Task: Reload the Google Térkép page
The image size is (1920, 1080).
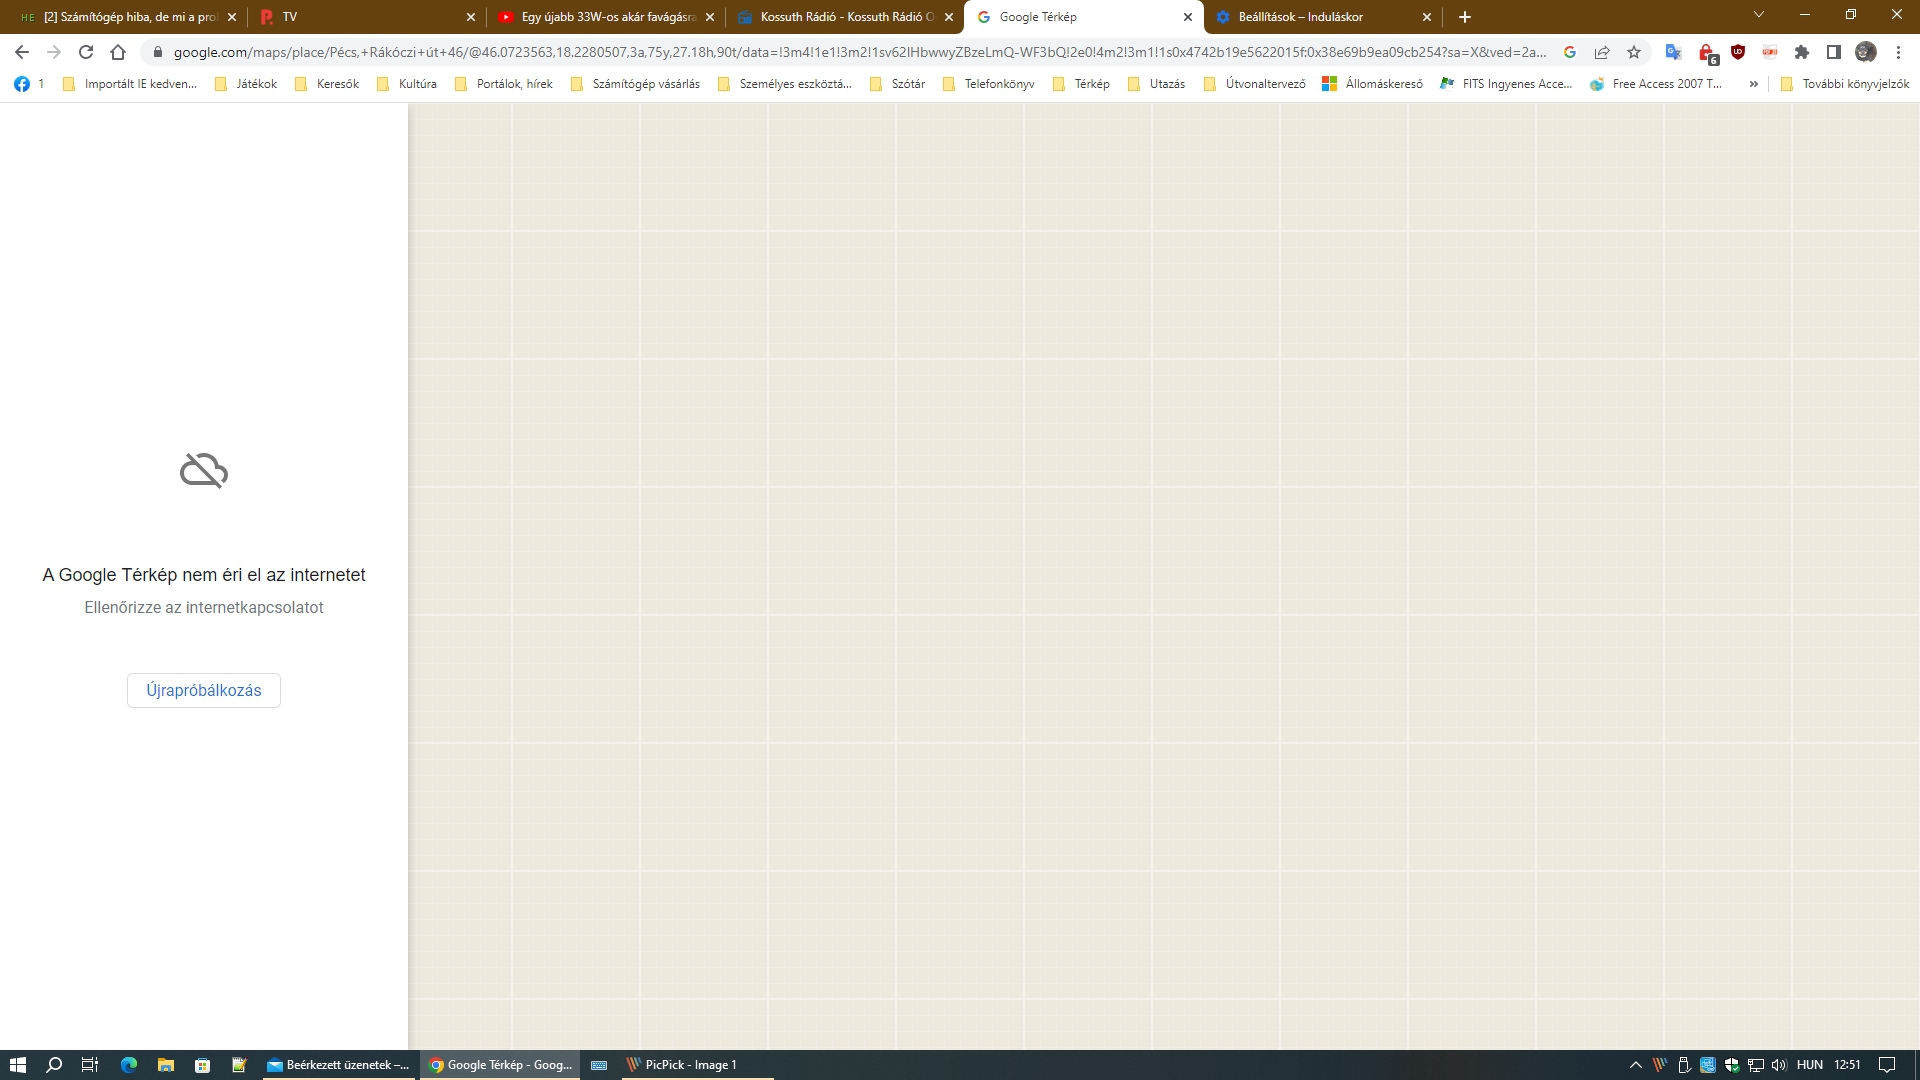Action: [86, 52]
